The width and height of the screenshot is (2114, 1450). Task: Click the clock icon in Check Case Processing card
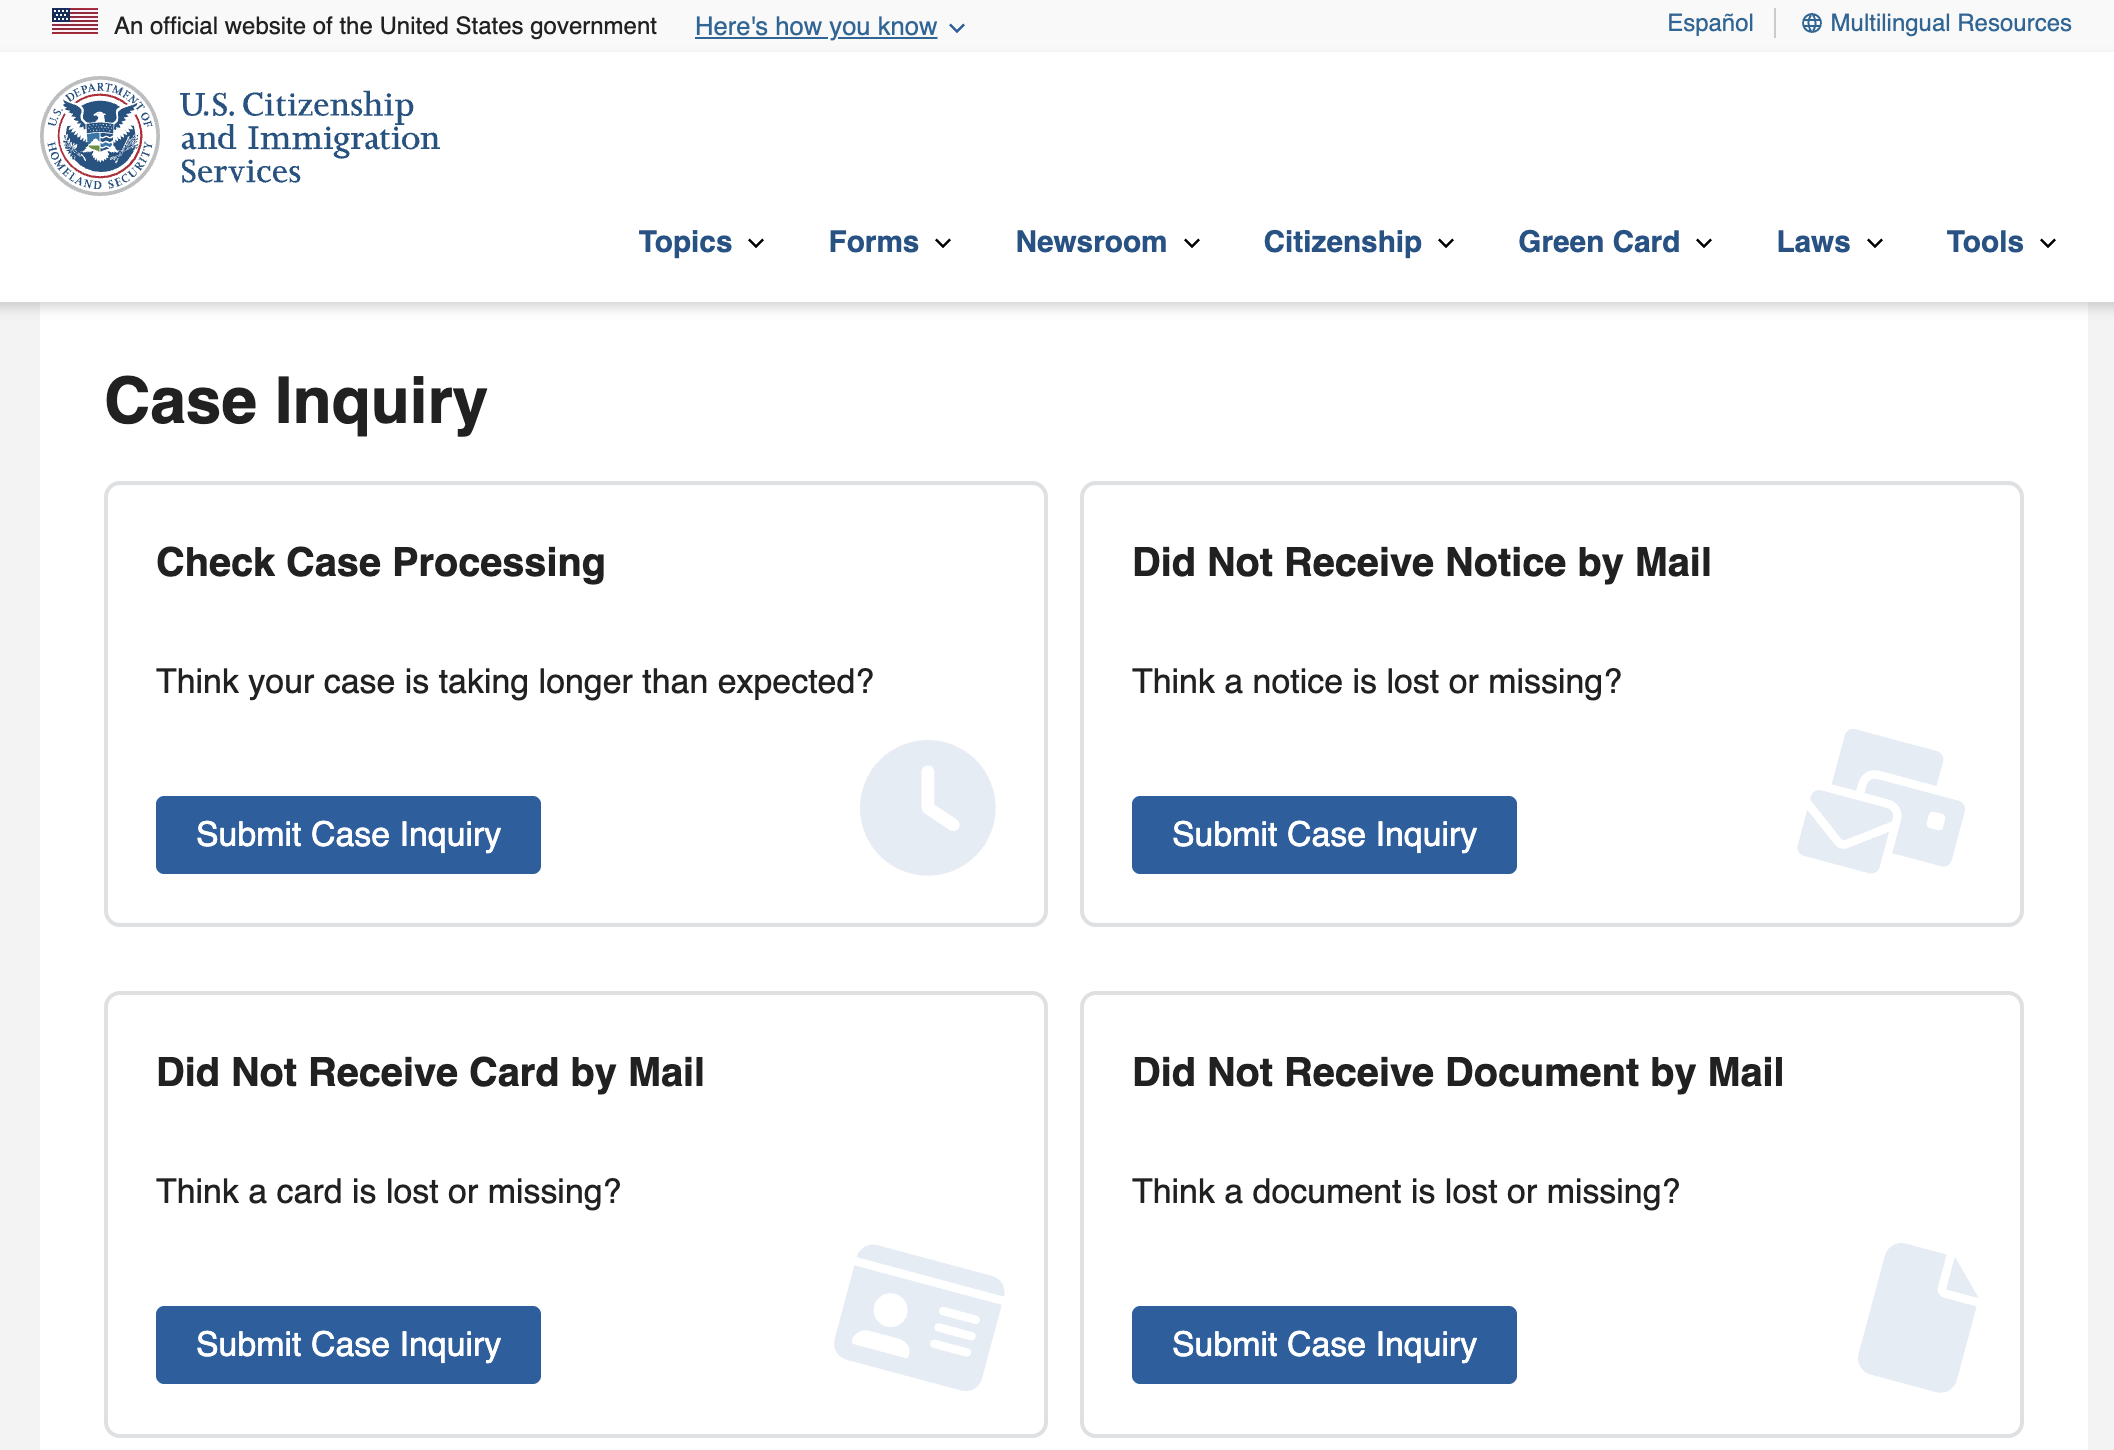(x=928, y=807)
